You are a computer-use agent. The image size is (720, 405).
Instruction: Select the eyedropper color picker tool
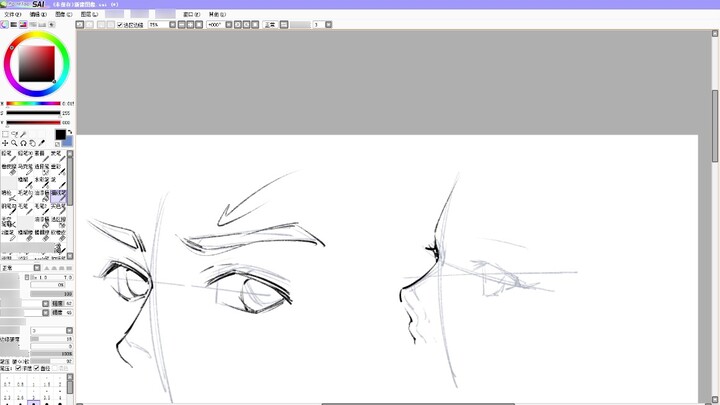pyautogui.click(x=42, y=143)
